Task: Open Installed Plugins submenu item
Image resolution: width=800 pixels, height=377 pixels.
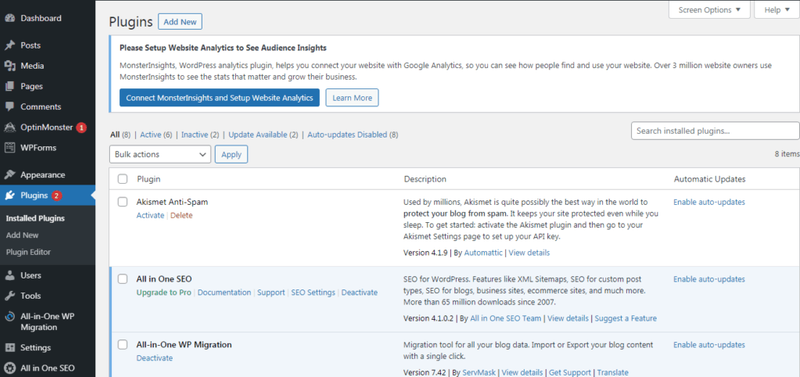Action: coord(35,218)
